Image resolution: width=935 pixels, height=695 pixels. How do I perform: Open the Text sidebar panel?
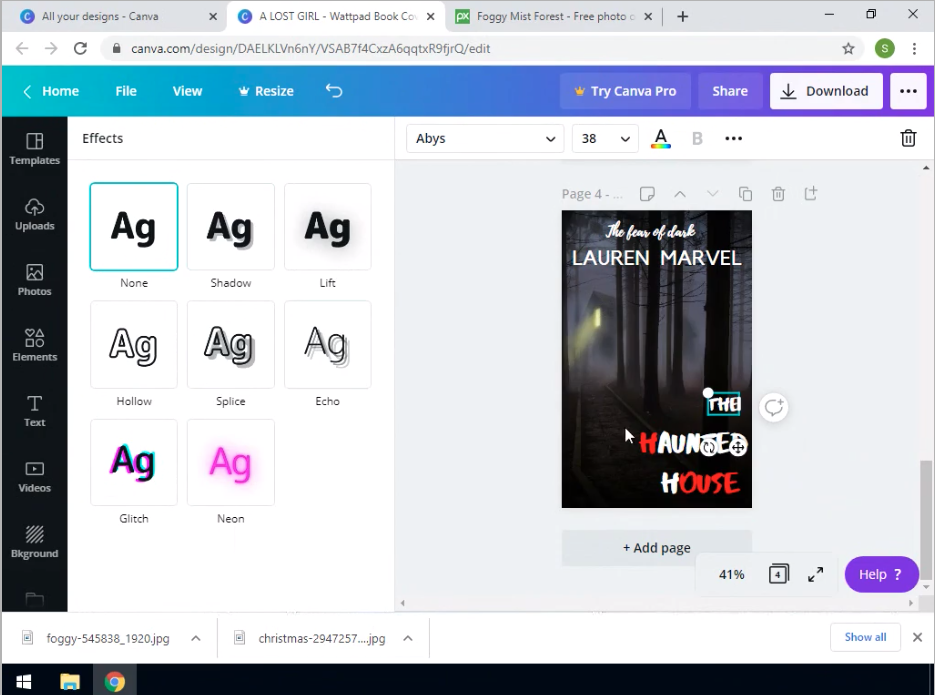(35, 411)
